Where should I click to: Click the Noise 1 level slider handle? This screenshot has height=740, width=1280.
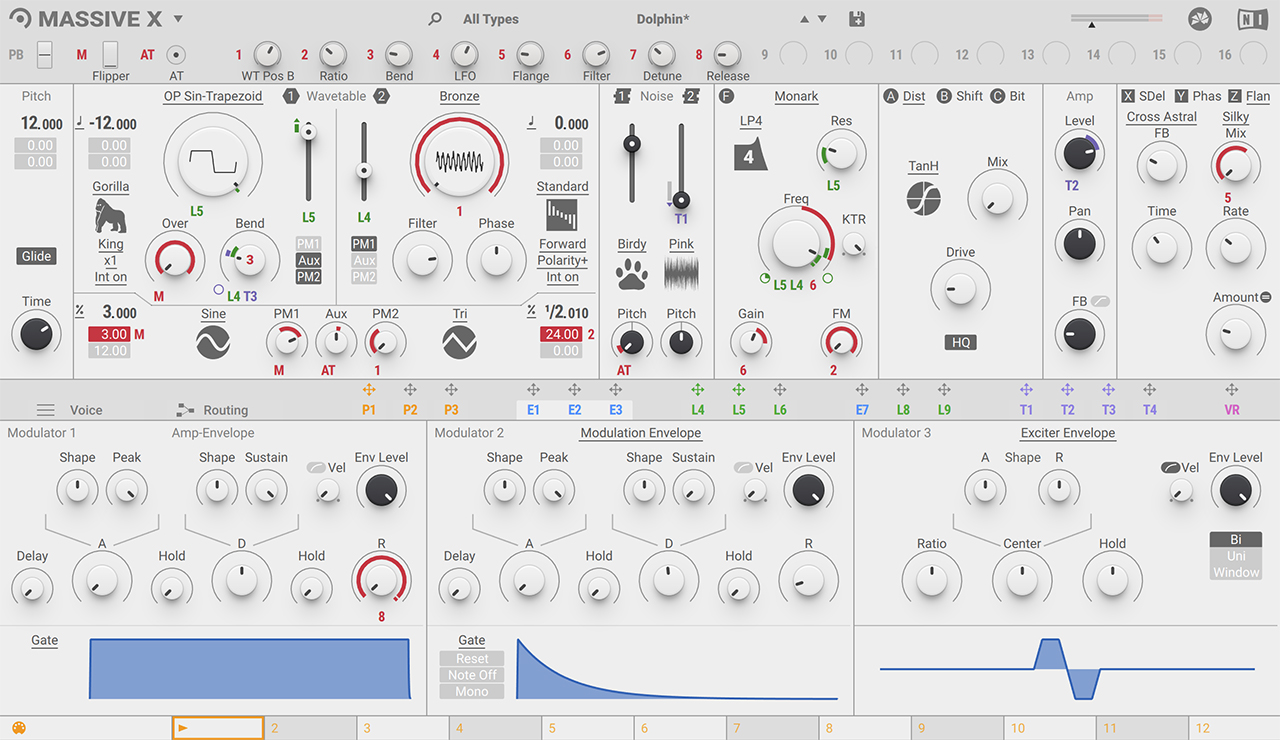tap(631, 144)
